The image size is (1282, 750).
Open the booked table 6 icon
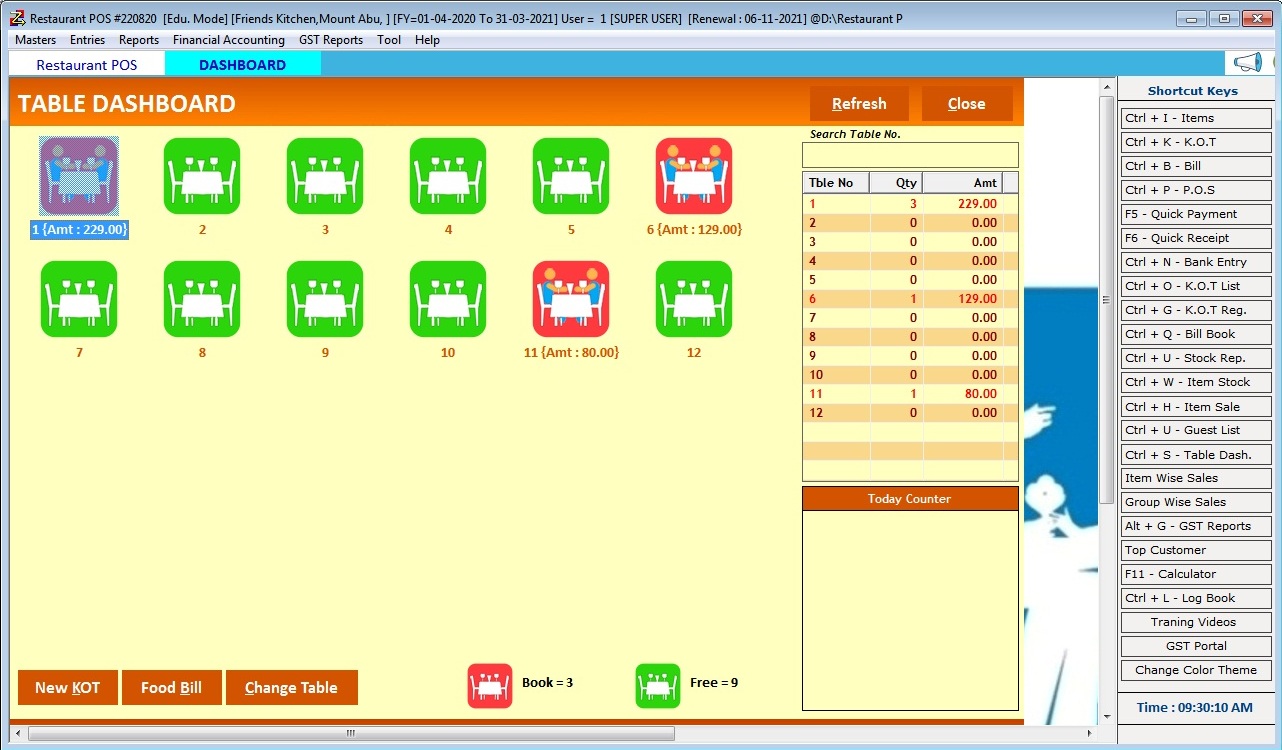pos(694,175)
